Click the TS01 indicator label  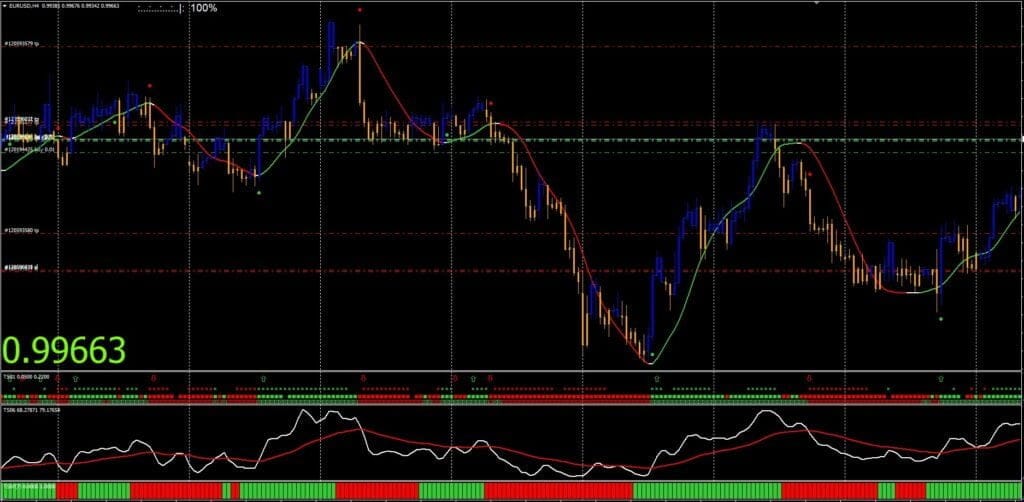(x=24, y=377)
